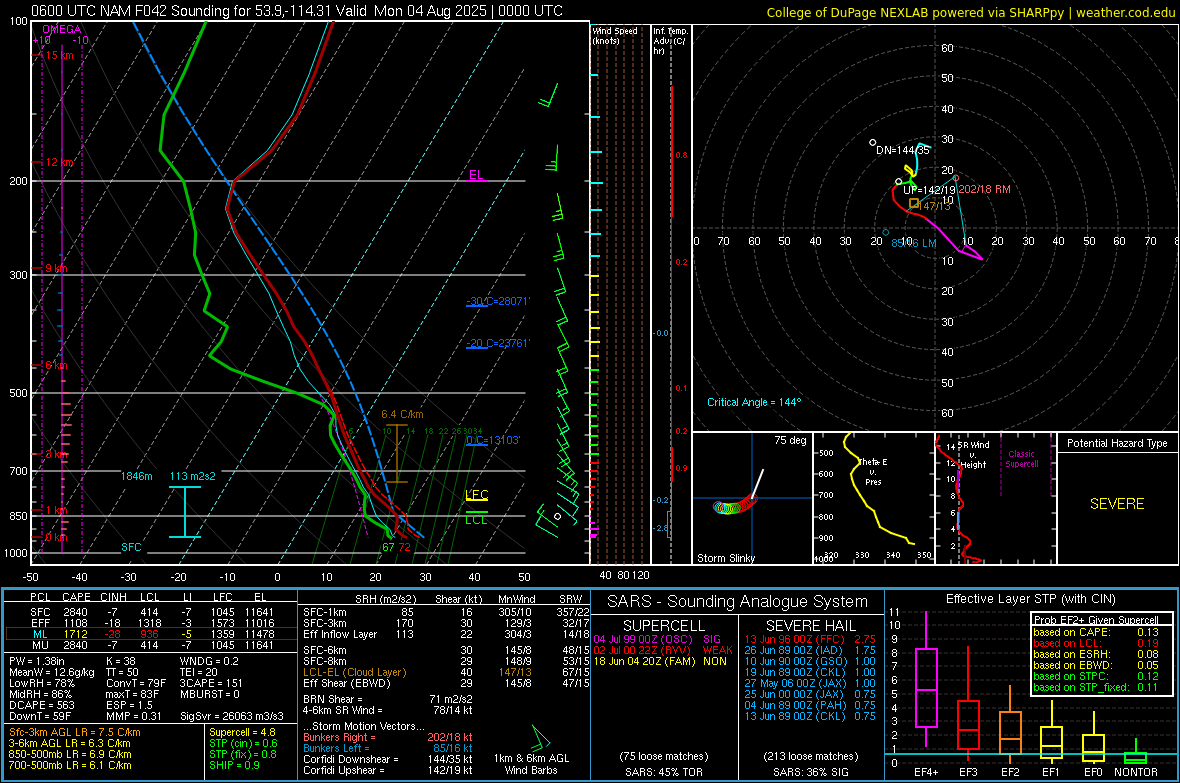Click the "SEVERE HAIL" analogue column header

[810, 626]
